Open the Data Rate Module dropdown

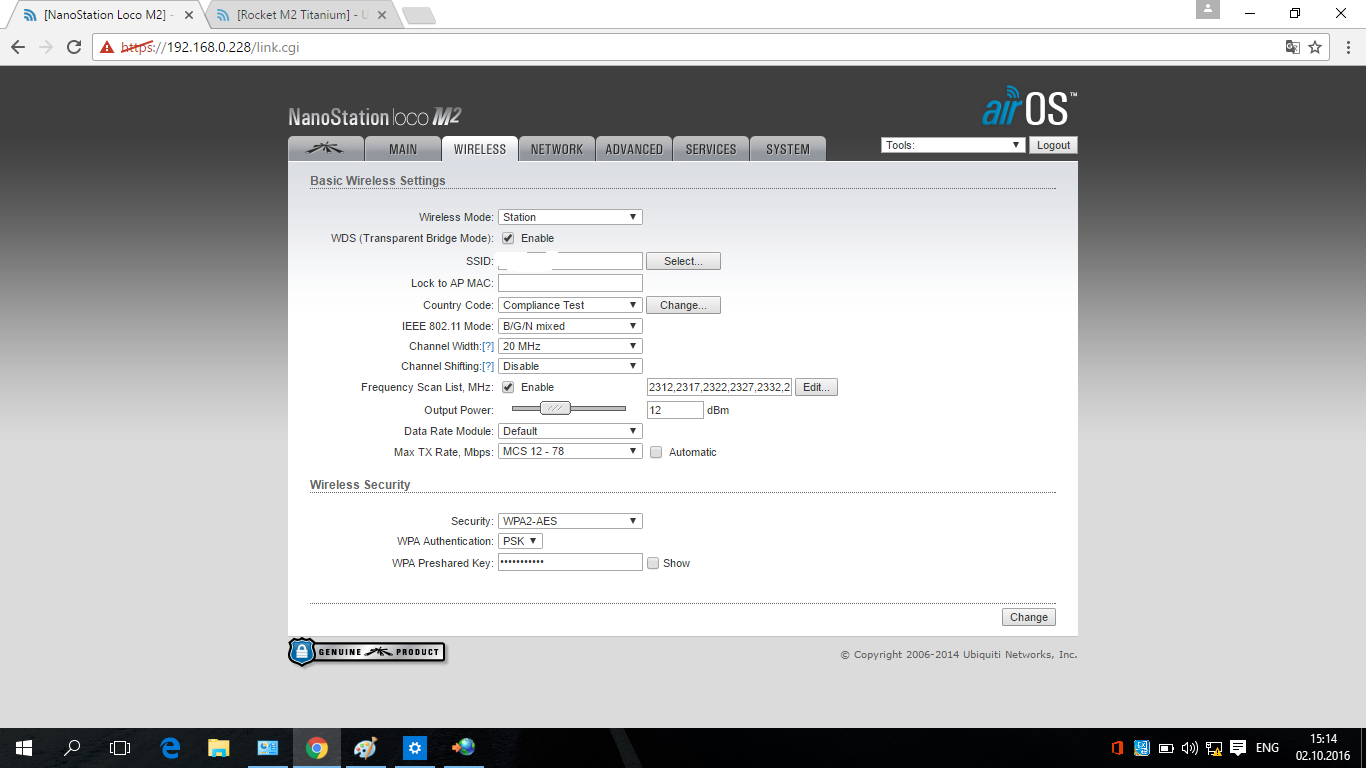[570, 431]
